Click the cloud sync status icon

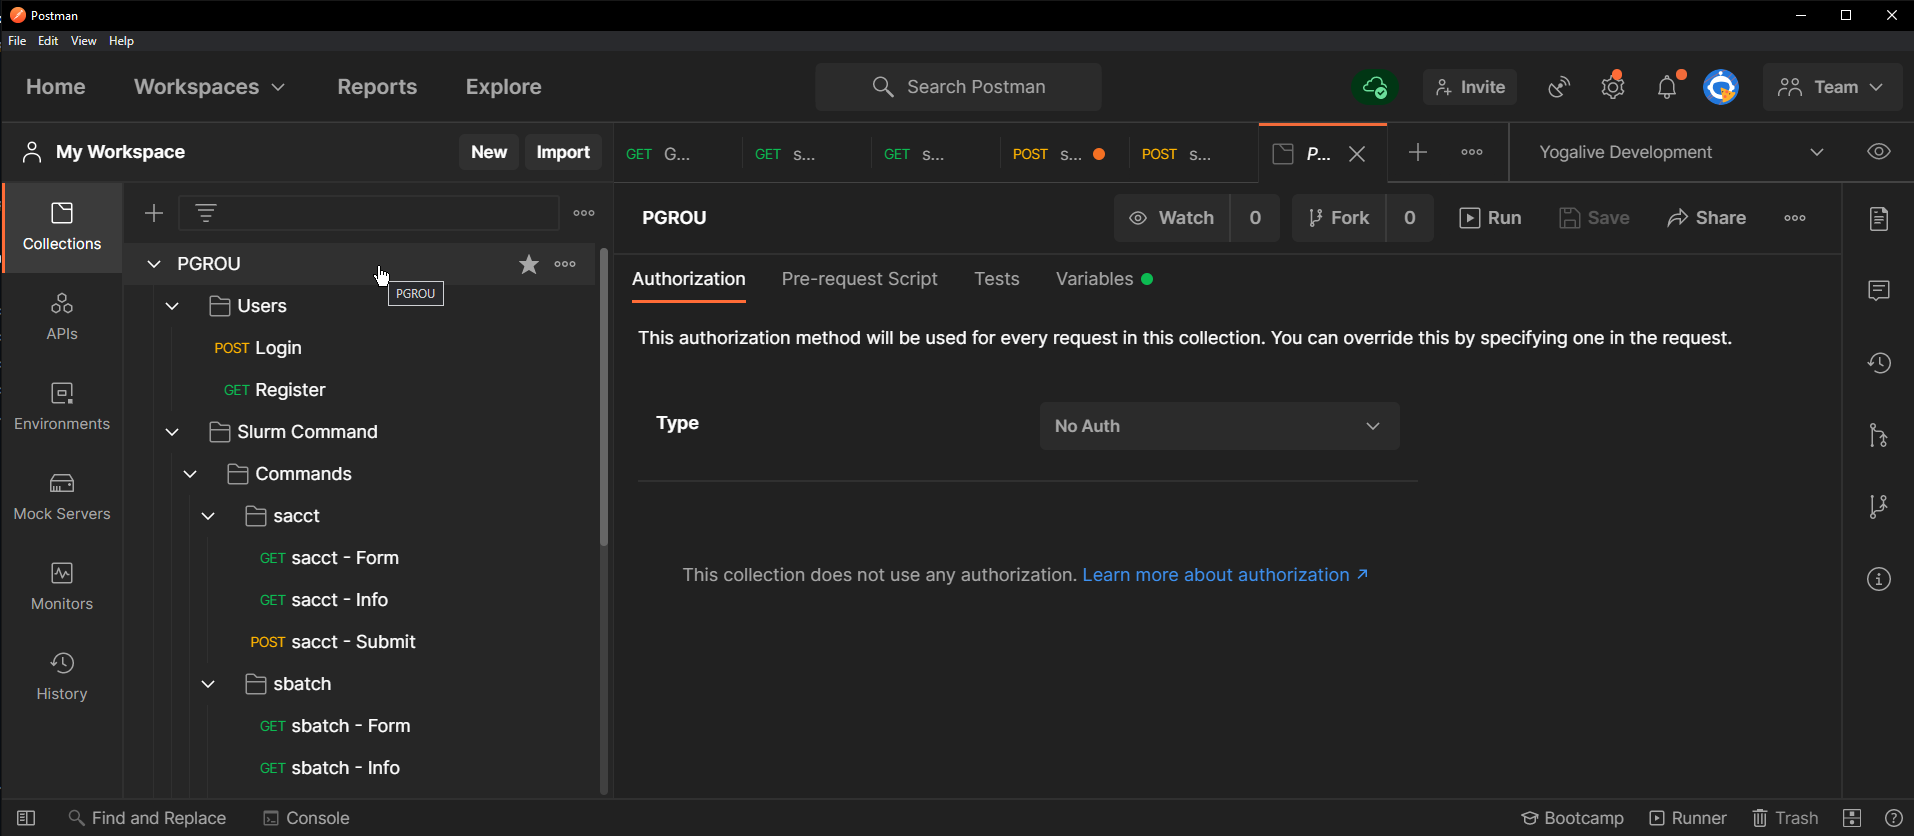pyautogui.click(x=1375, y=87)
